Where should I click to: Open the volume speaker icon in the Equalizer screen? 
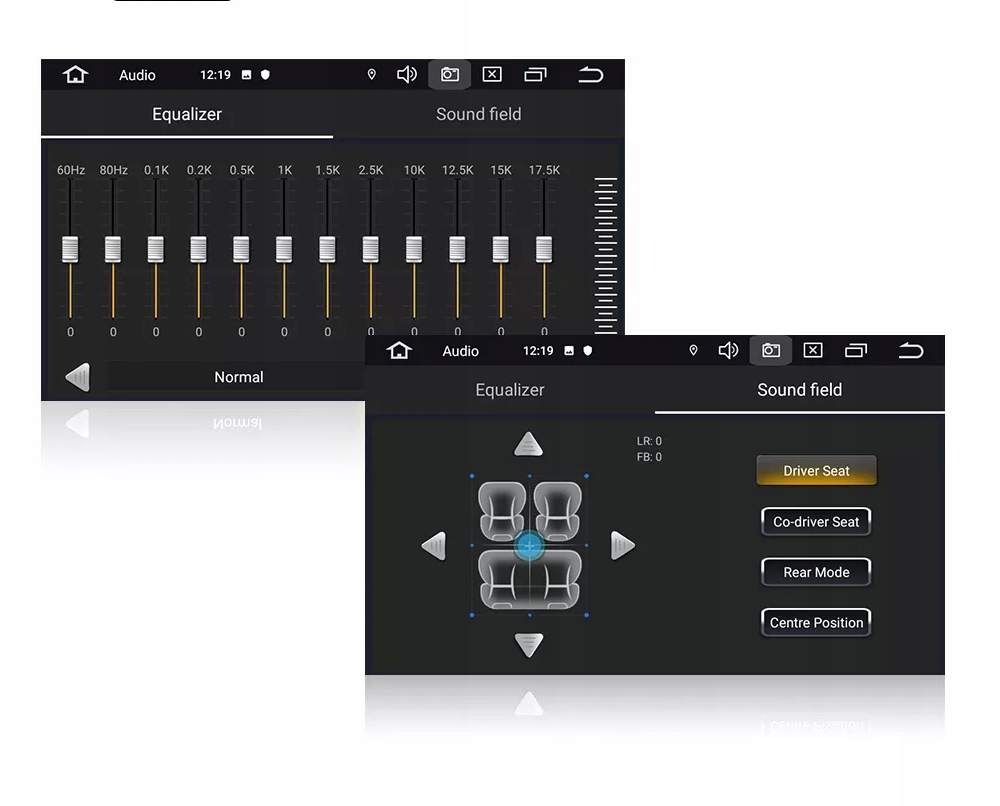tap(407, 75)
